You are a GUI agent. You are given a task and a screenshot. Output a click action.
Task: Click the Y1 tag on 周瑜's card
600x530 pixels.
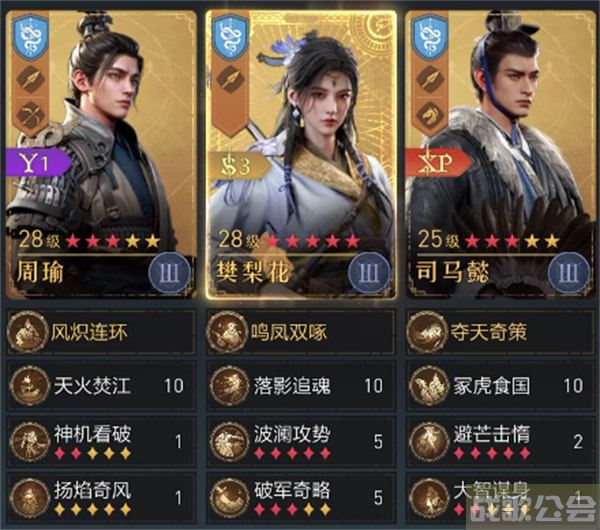pos(38,162)
